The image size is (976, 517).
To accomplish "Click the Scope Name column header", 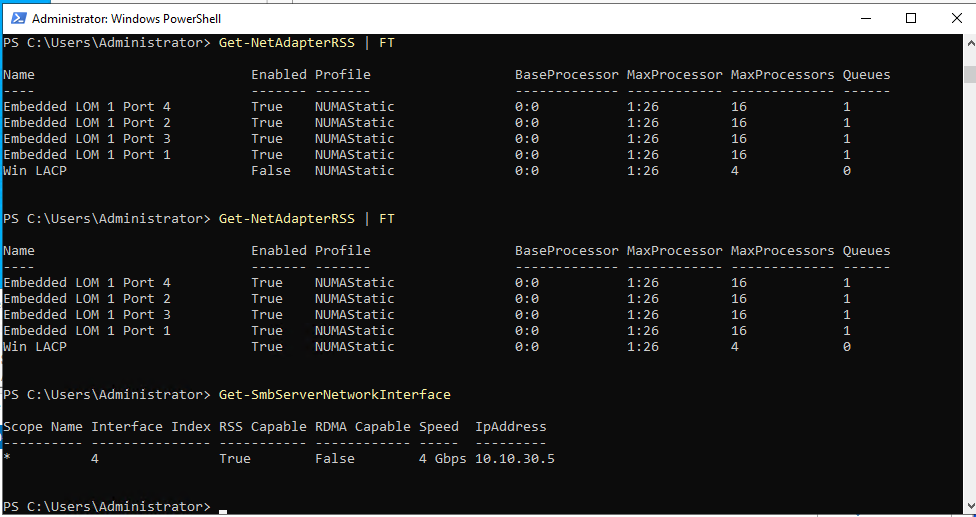I will click(43, 427).
